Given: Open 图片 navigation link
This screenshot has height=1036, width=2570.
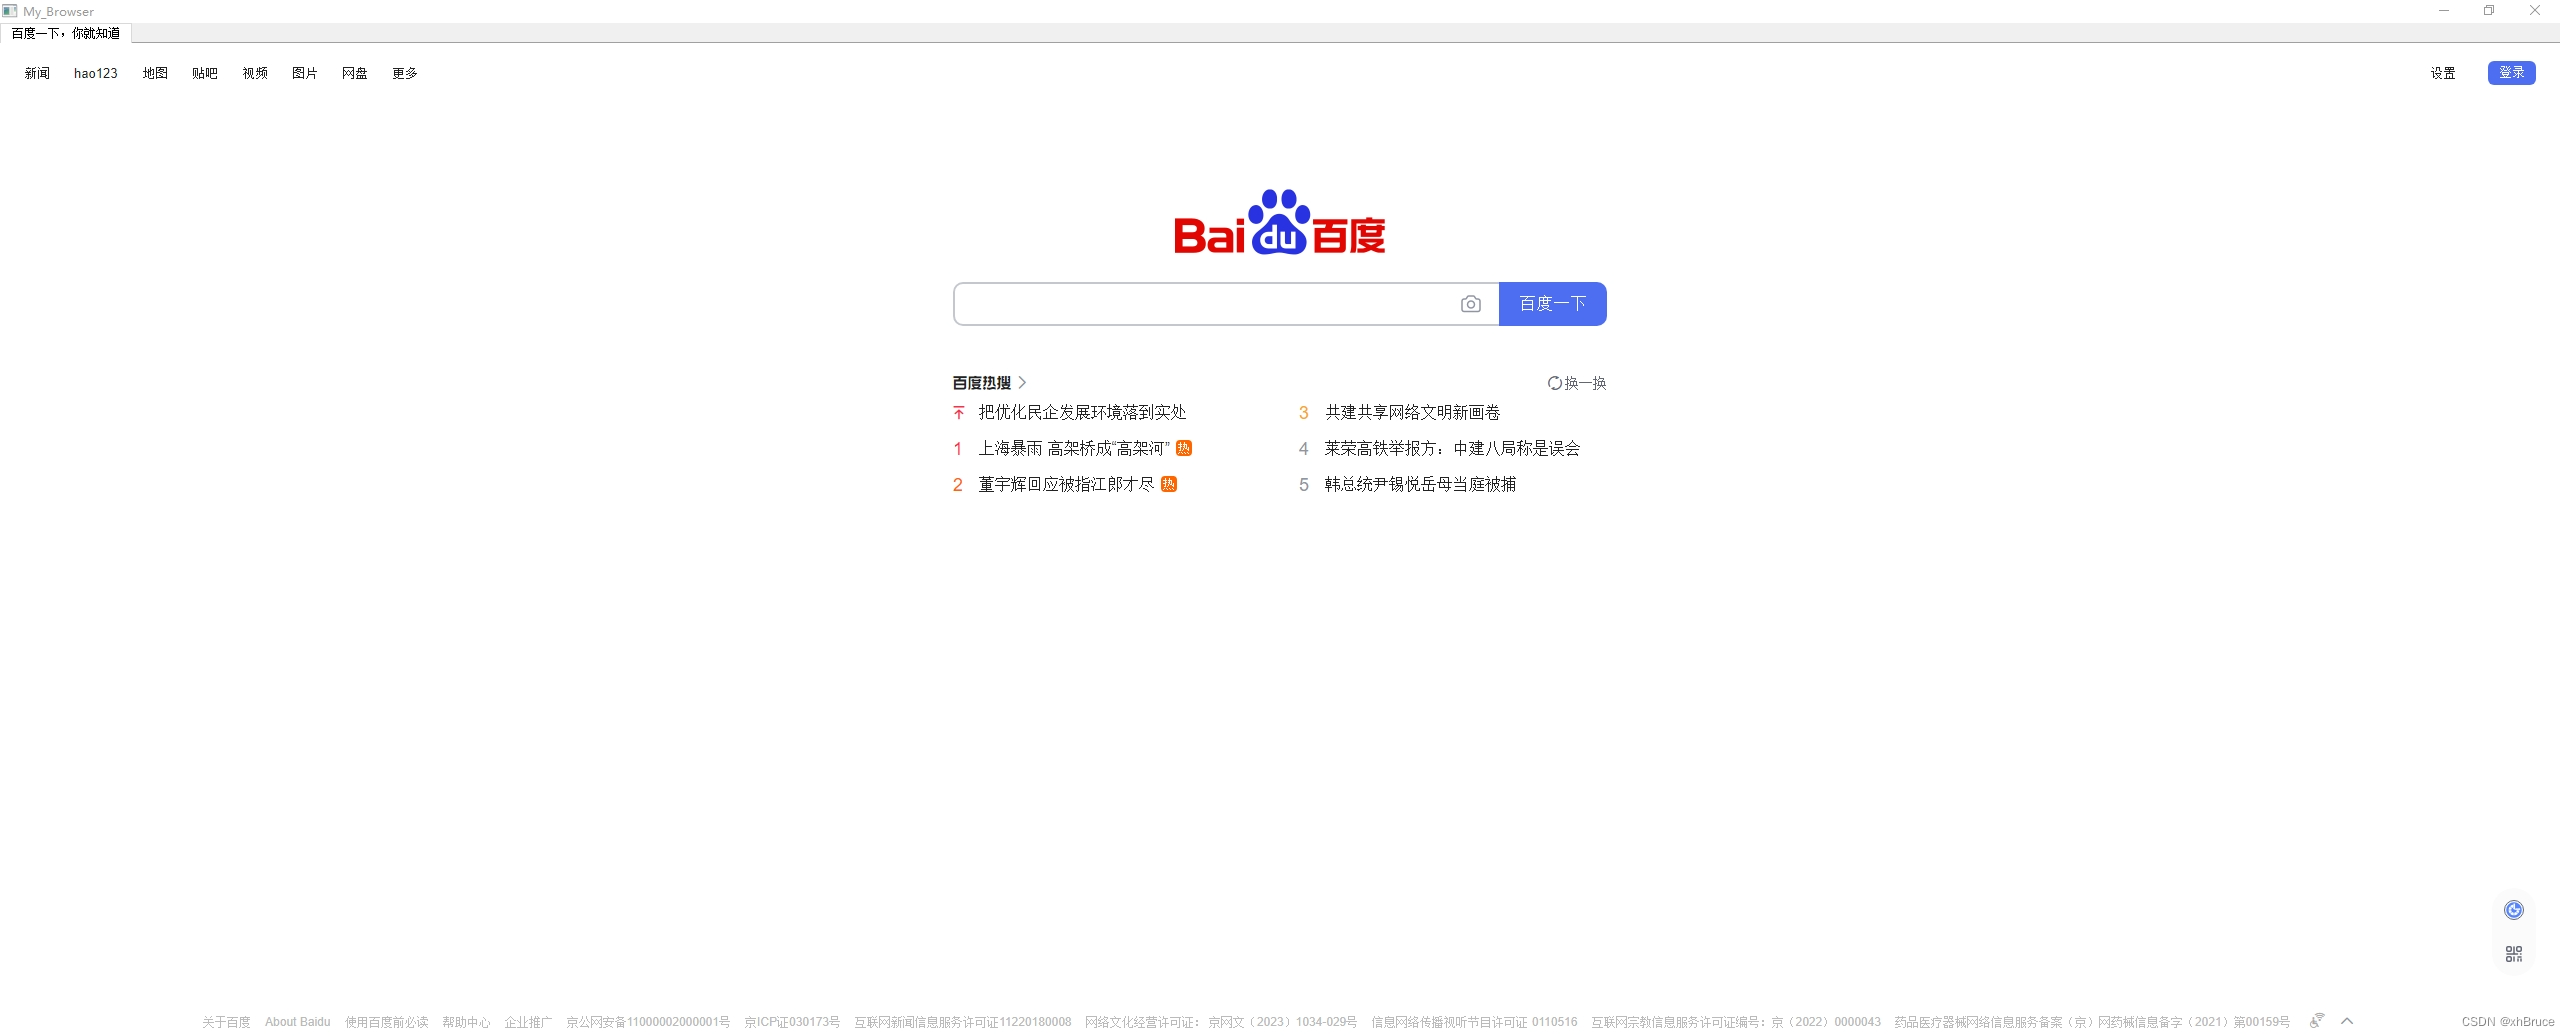Looking at the screenshot, I should click(305, 74).
